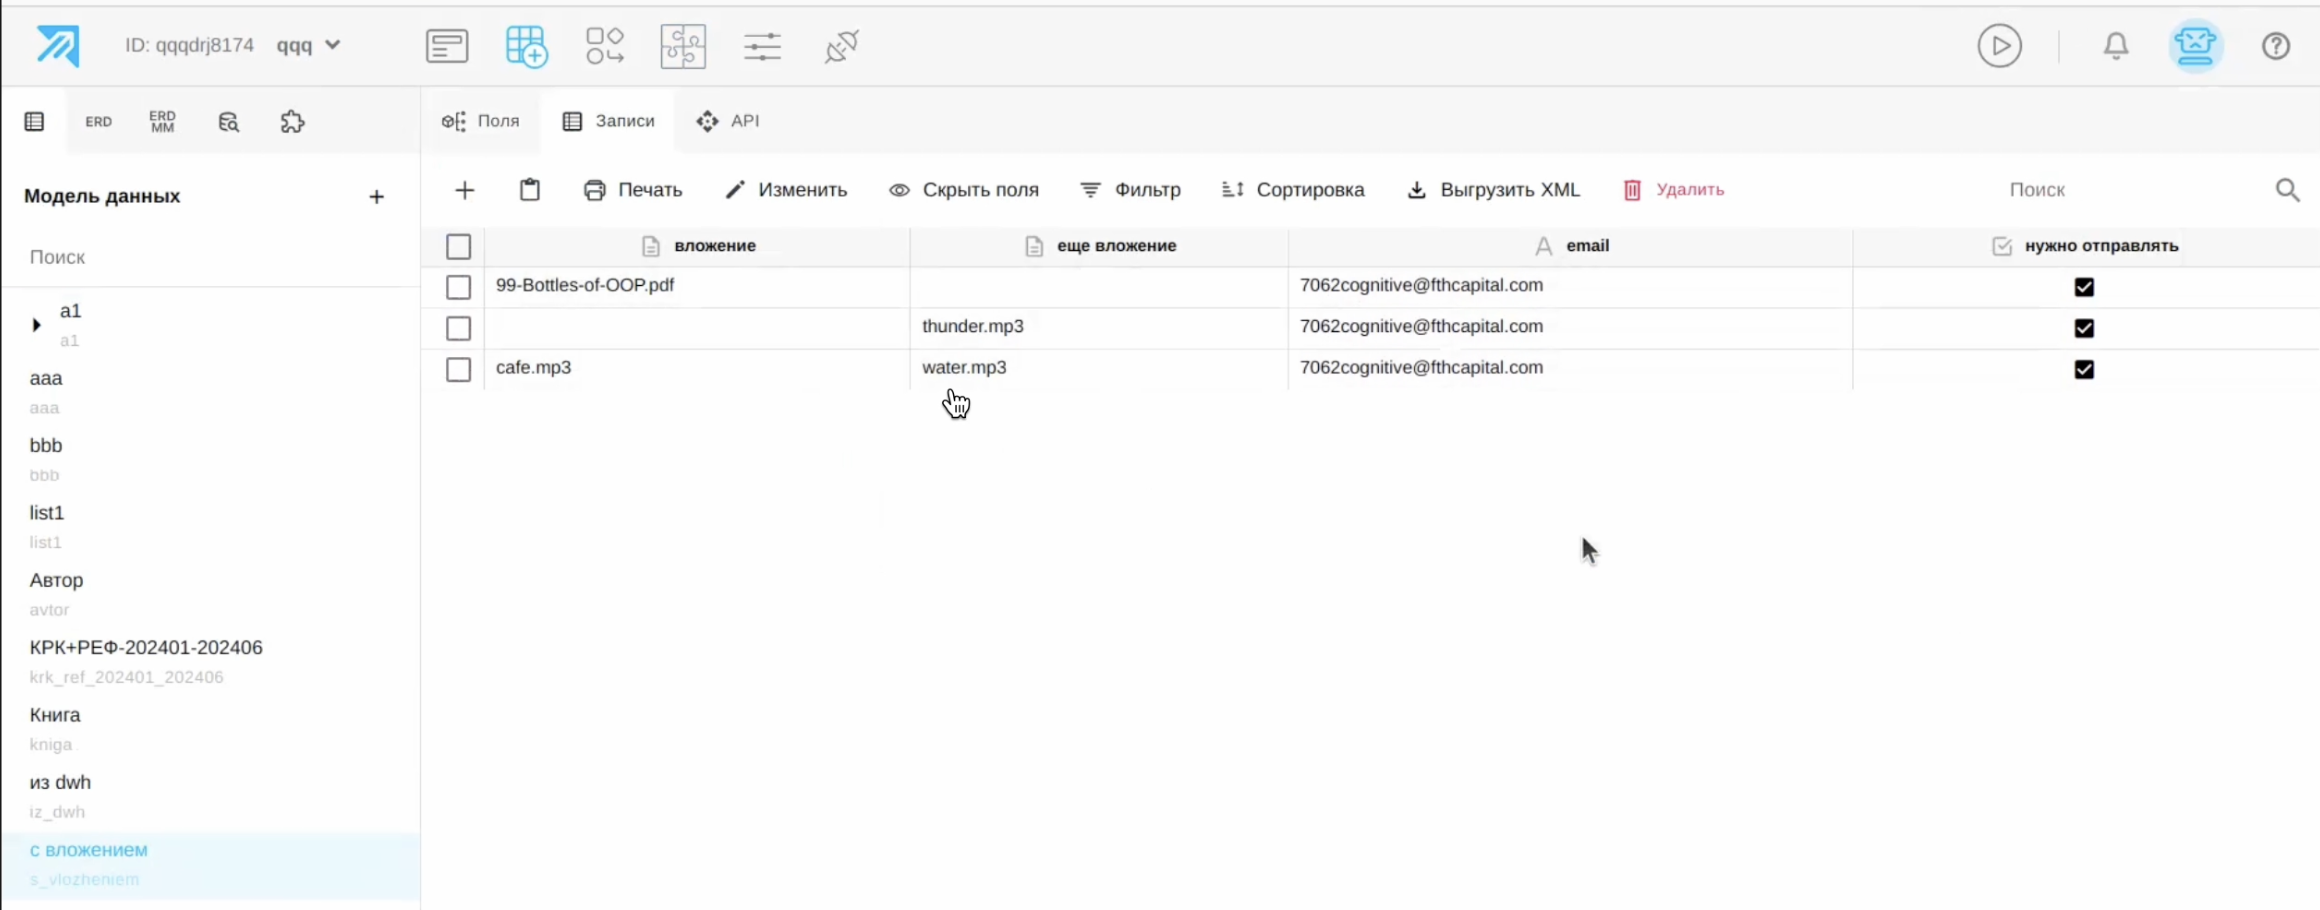Click the magnifier search icon at right
This screenshot has height=910, width=2320.
coord(2287,190)
